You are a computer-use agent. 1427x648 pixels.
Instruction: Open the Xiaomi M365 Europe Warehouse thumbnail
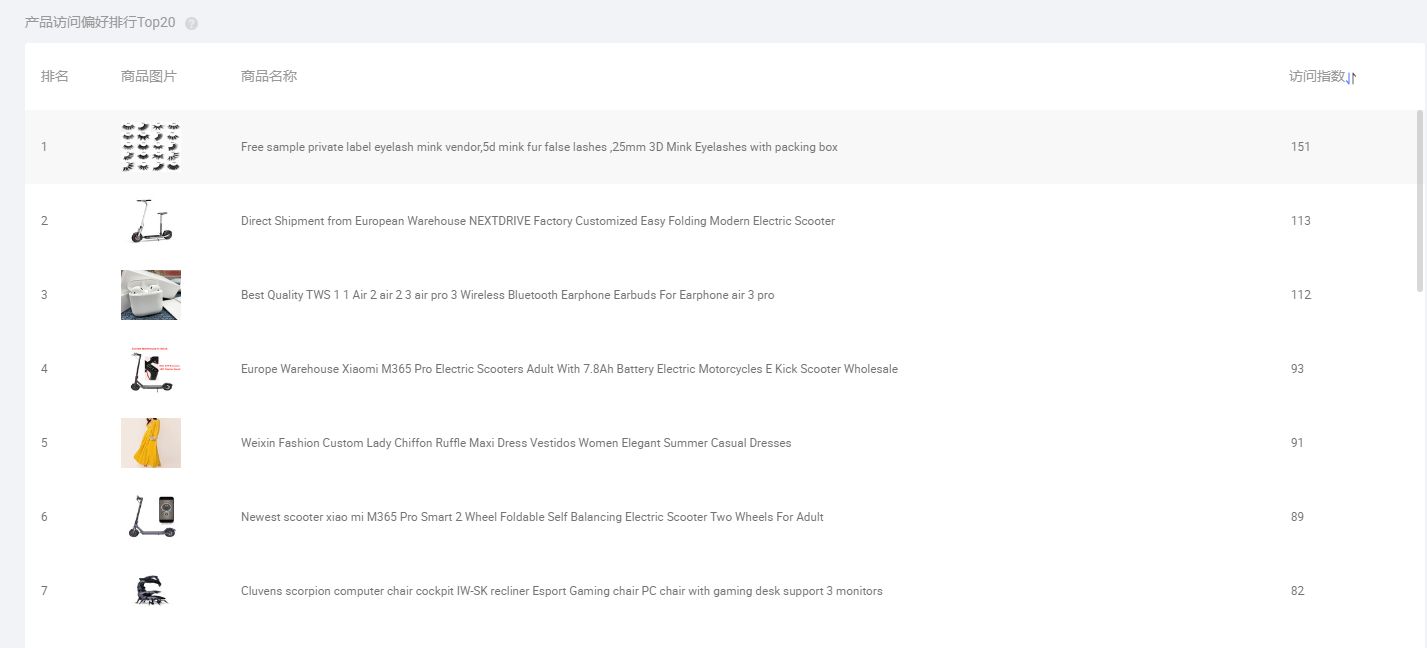[x=151, y=369]
